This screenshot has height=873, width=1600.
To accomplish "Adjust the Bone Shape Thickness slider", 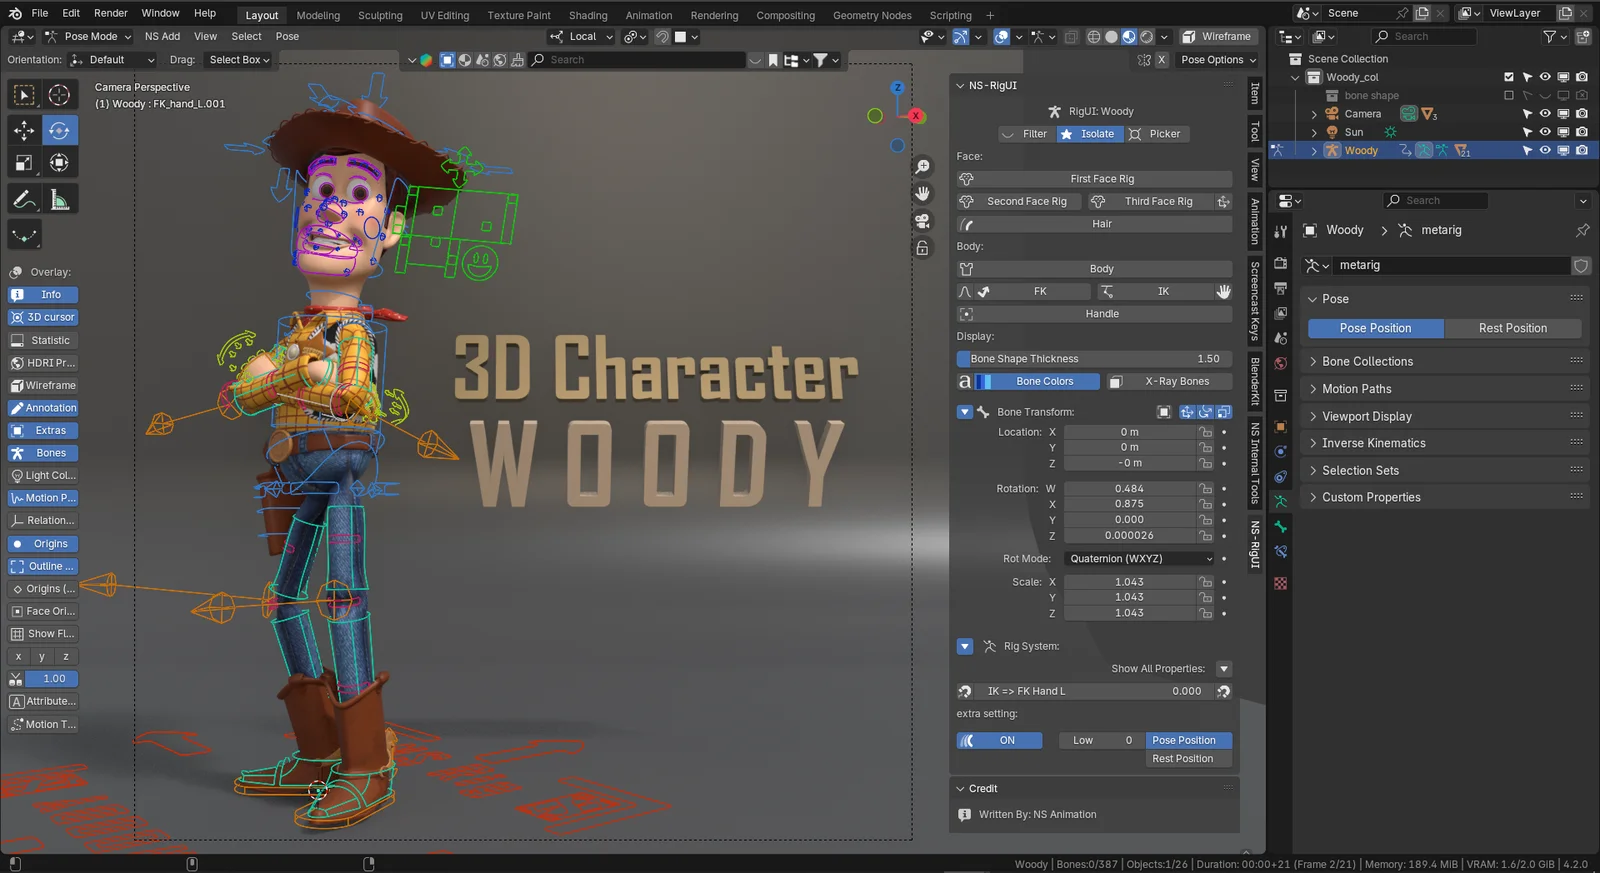I will coord(1094,359).
